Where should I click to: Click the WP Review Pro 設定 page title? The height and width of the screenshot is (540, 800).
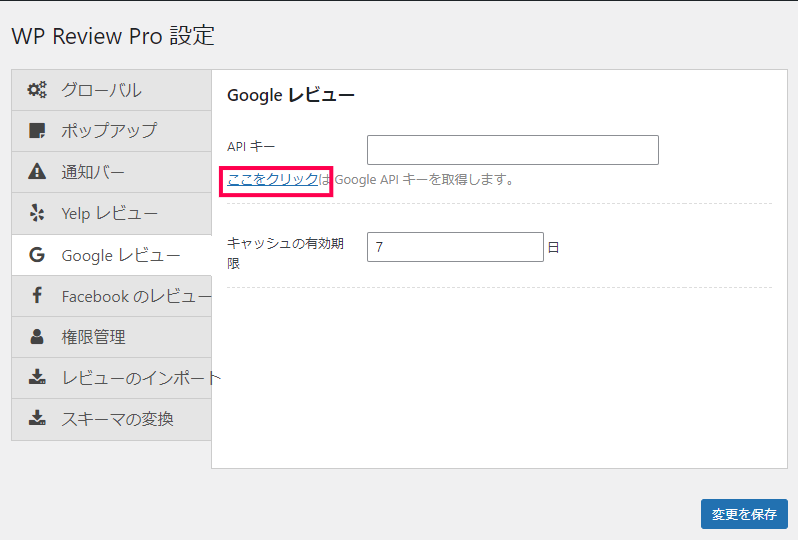113,36
